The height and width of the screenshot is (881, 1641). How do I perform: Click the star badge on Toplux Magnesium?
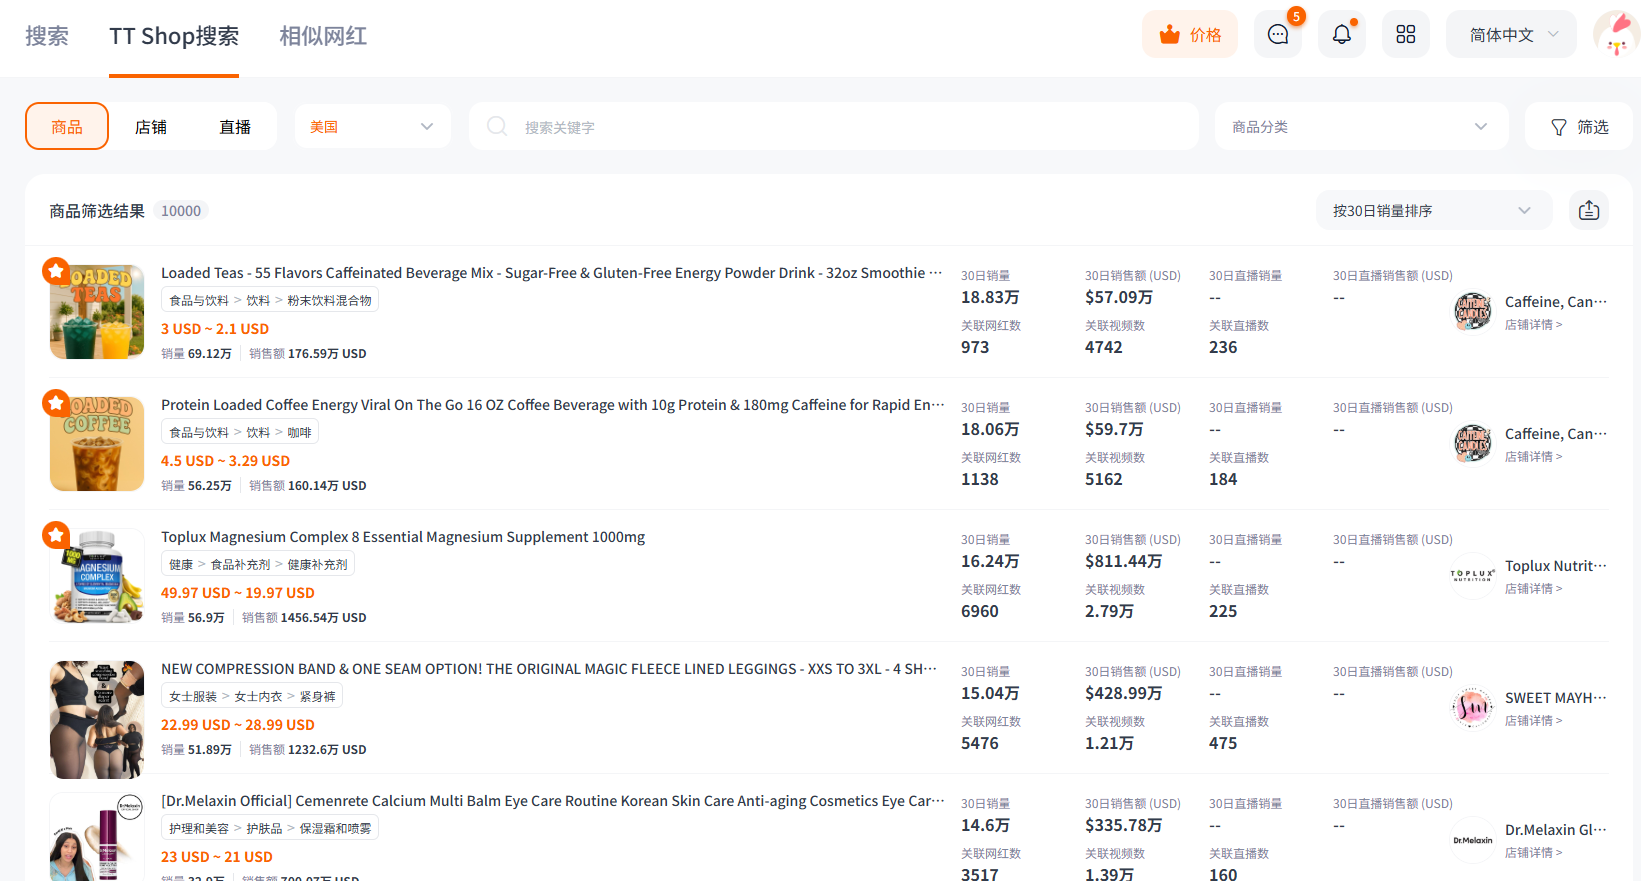click(x=56, y=535)
